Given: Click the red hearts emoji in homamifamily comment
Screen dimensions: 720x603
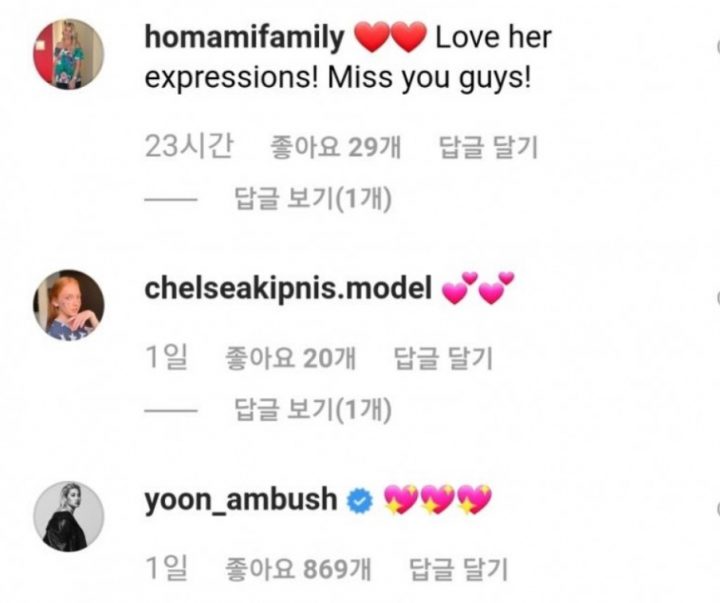Looking at the screenshot, I should 391,37.
